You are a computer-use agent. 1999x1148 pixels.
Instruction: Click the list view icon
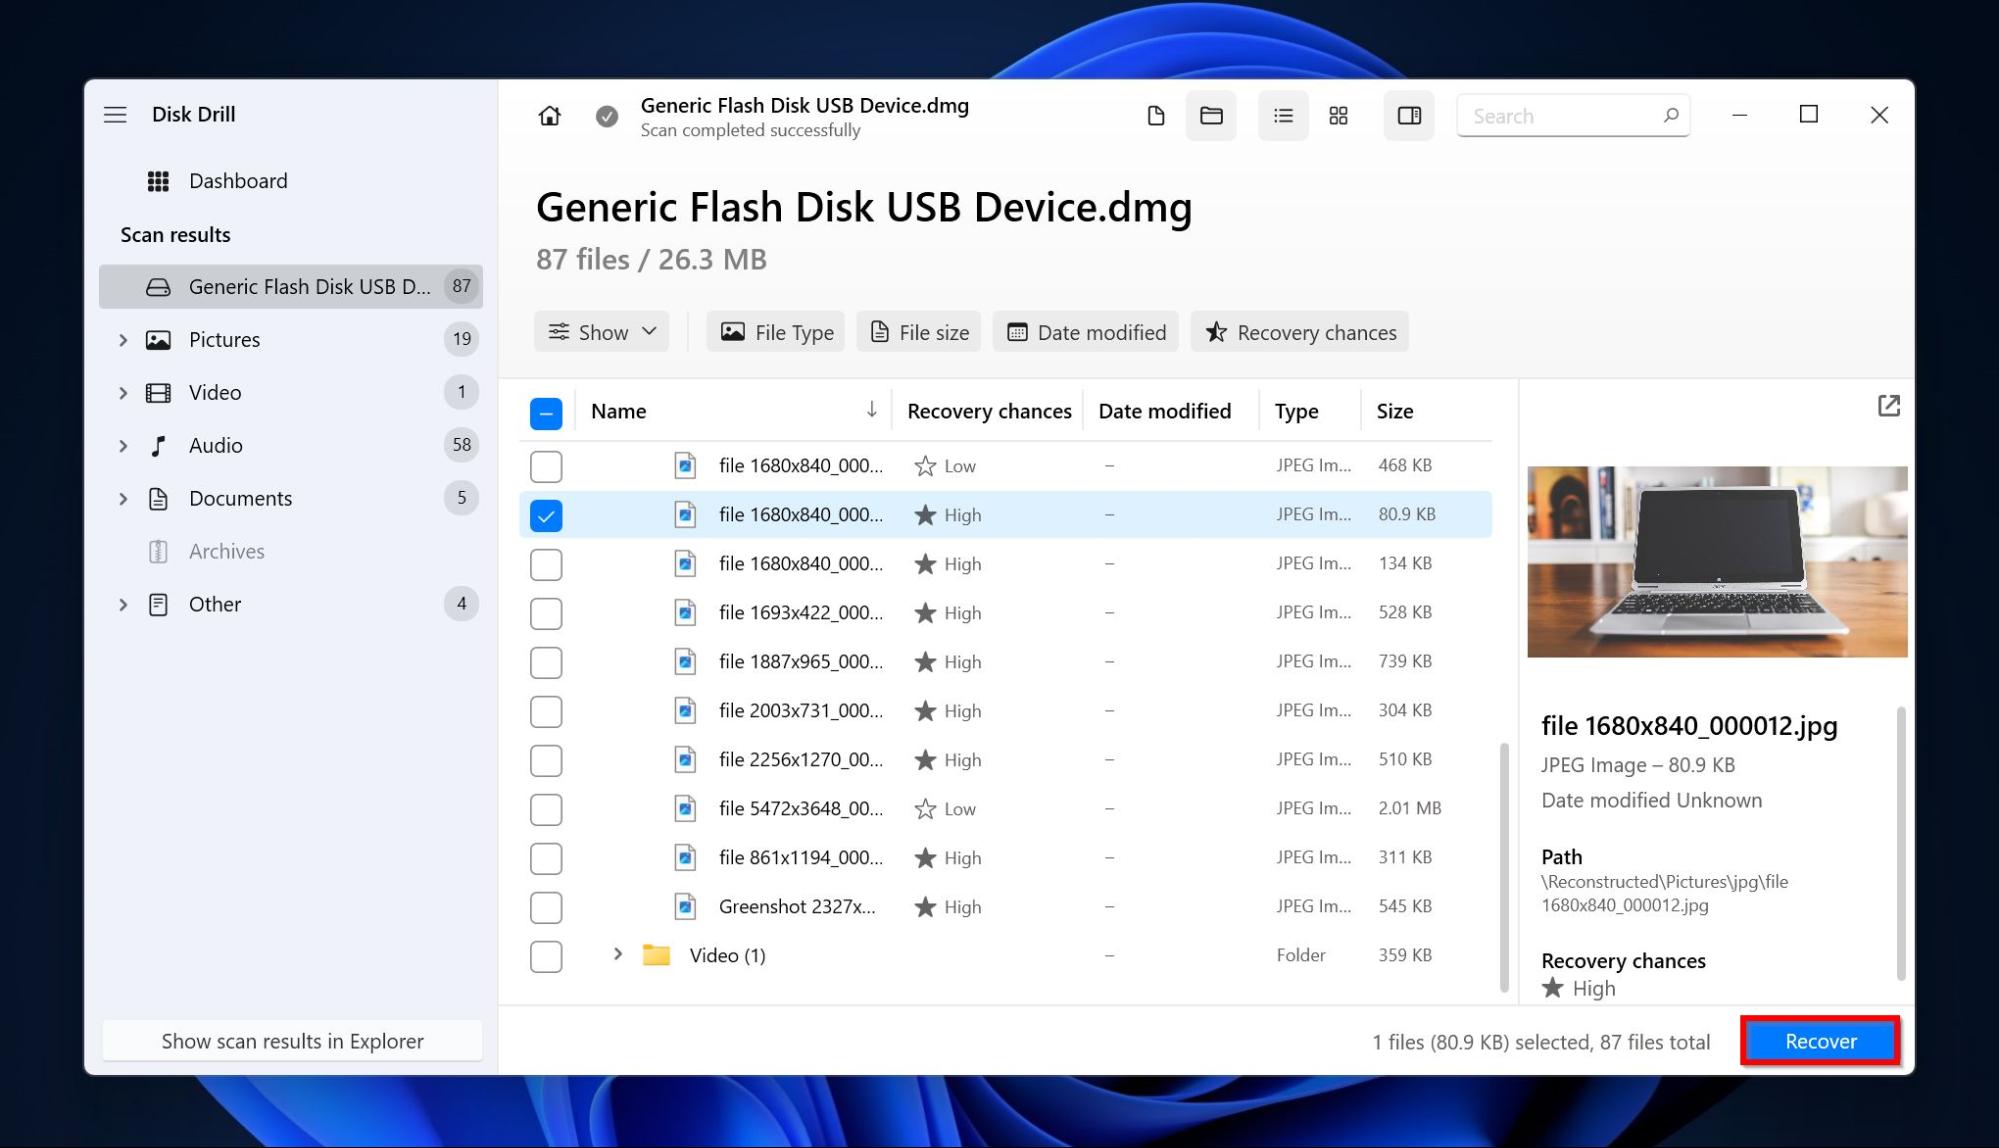[1280, 115]
